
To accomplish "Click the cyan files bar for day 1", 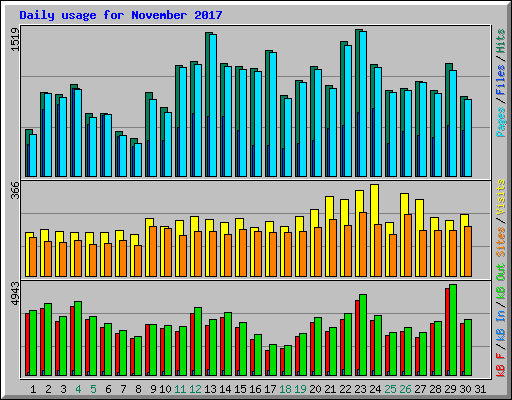I will click(x=33, y=156).
